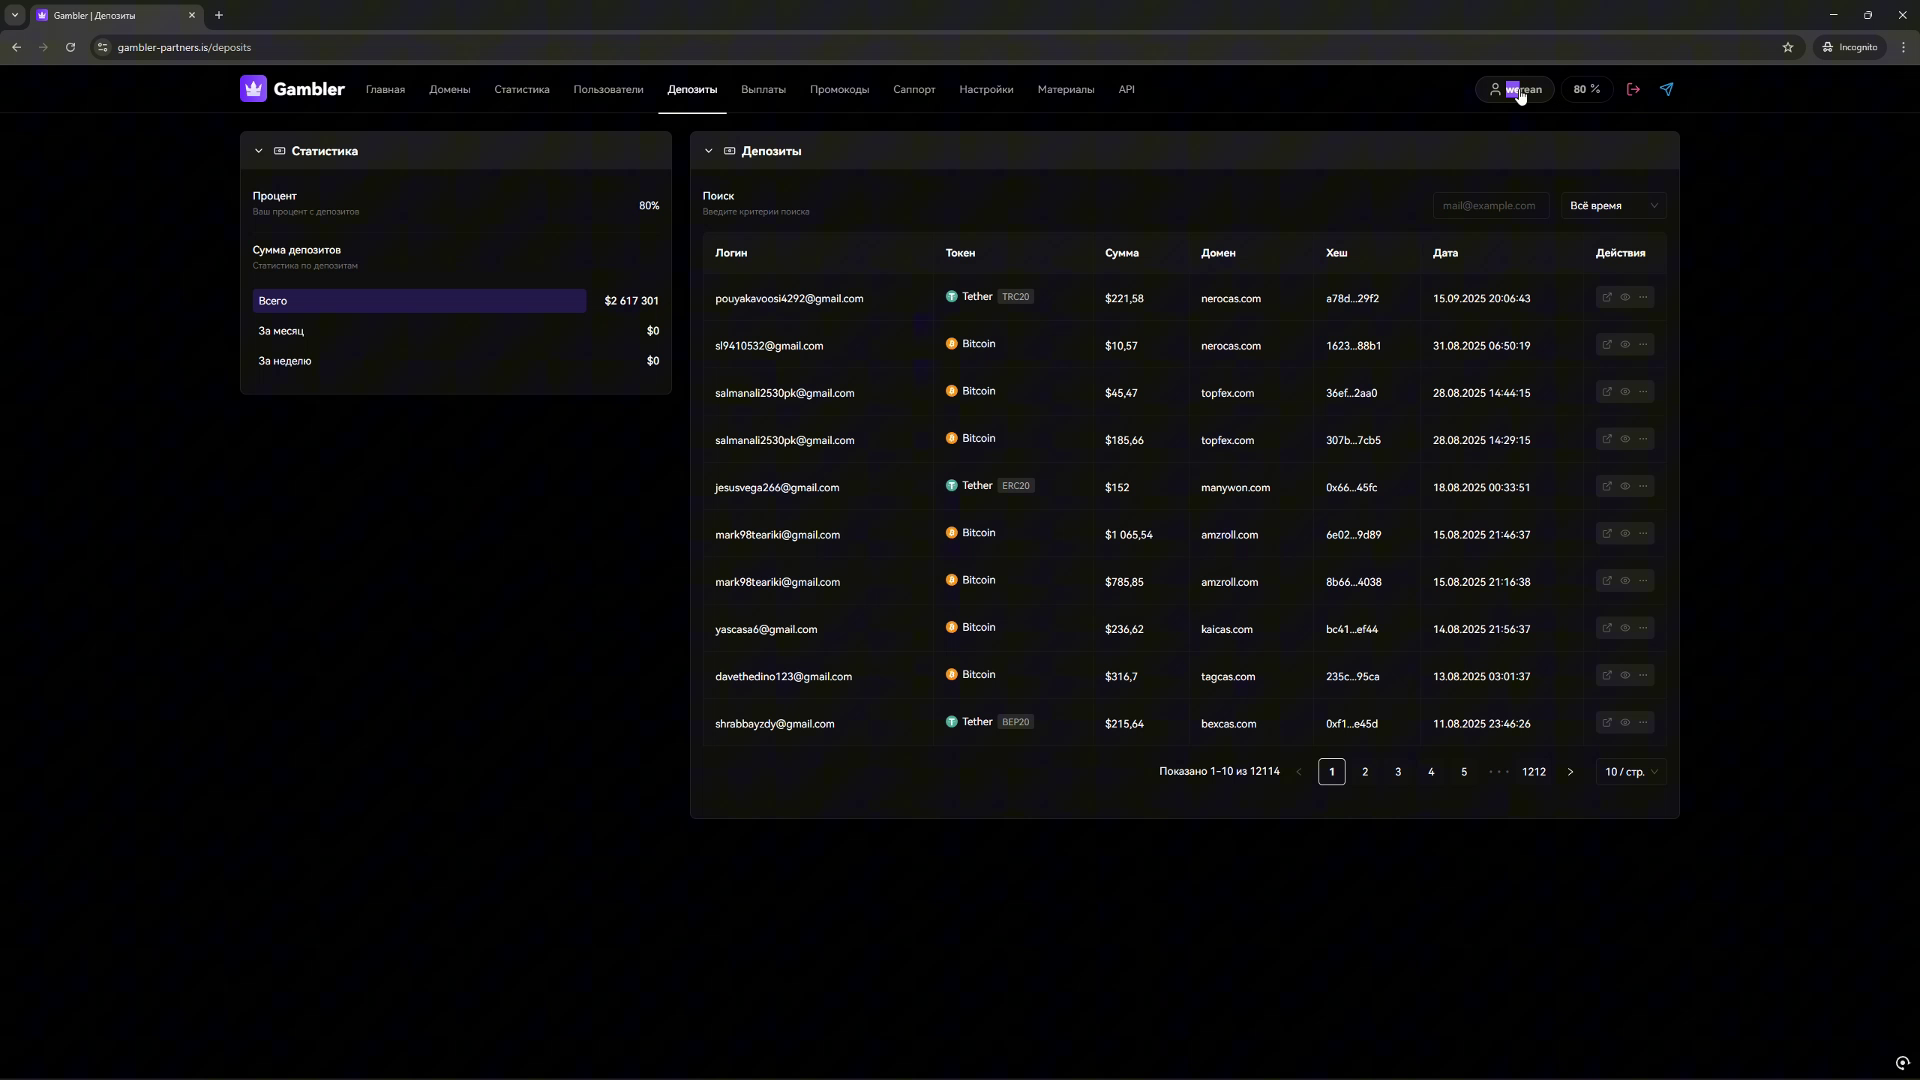Click the Gambler crown logo
The image size is (1920, 1080).
coord(253,89)
